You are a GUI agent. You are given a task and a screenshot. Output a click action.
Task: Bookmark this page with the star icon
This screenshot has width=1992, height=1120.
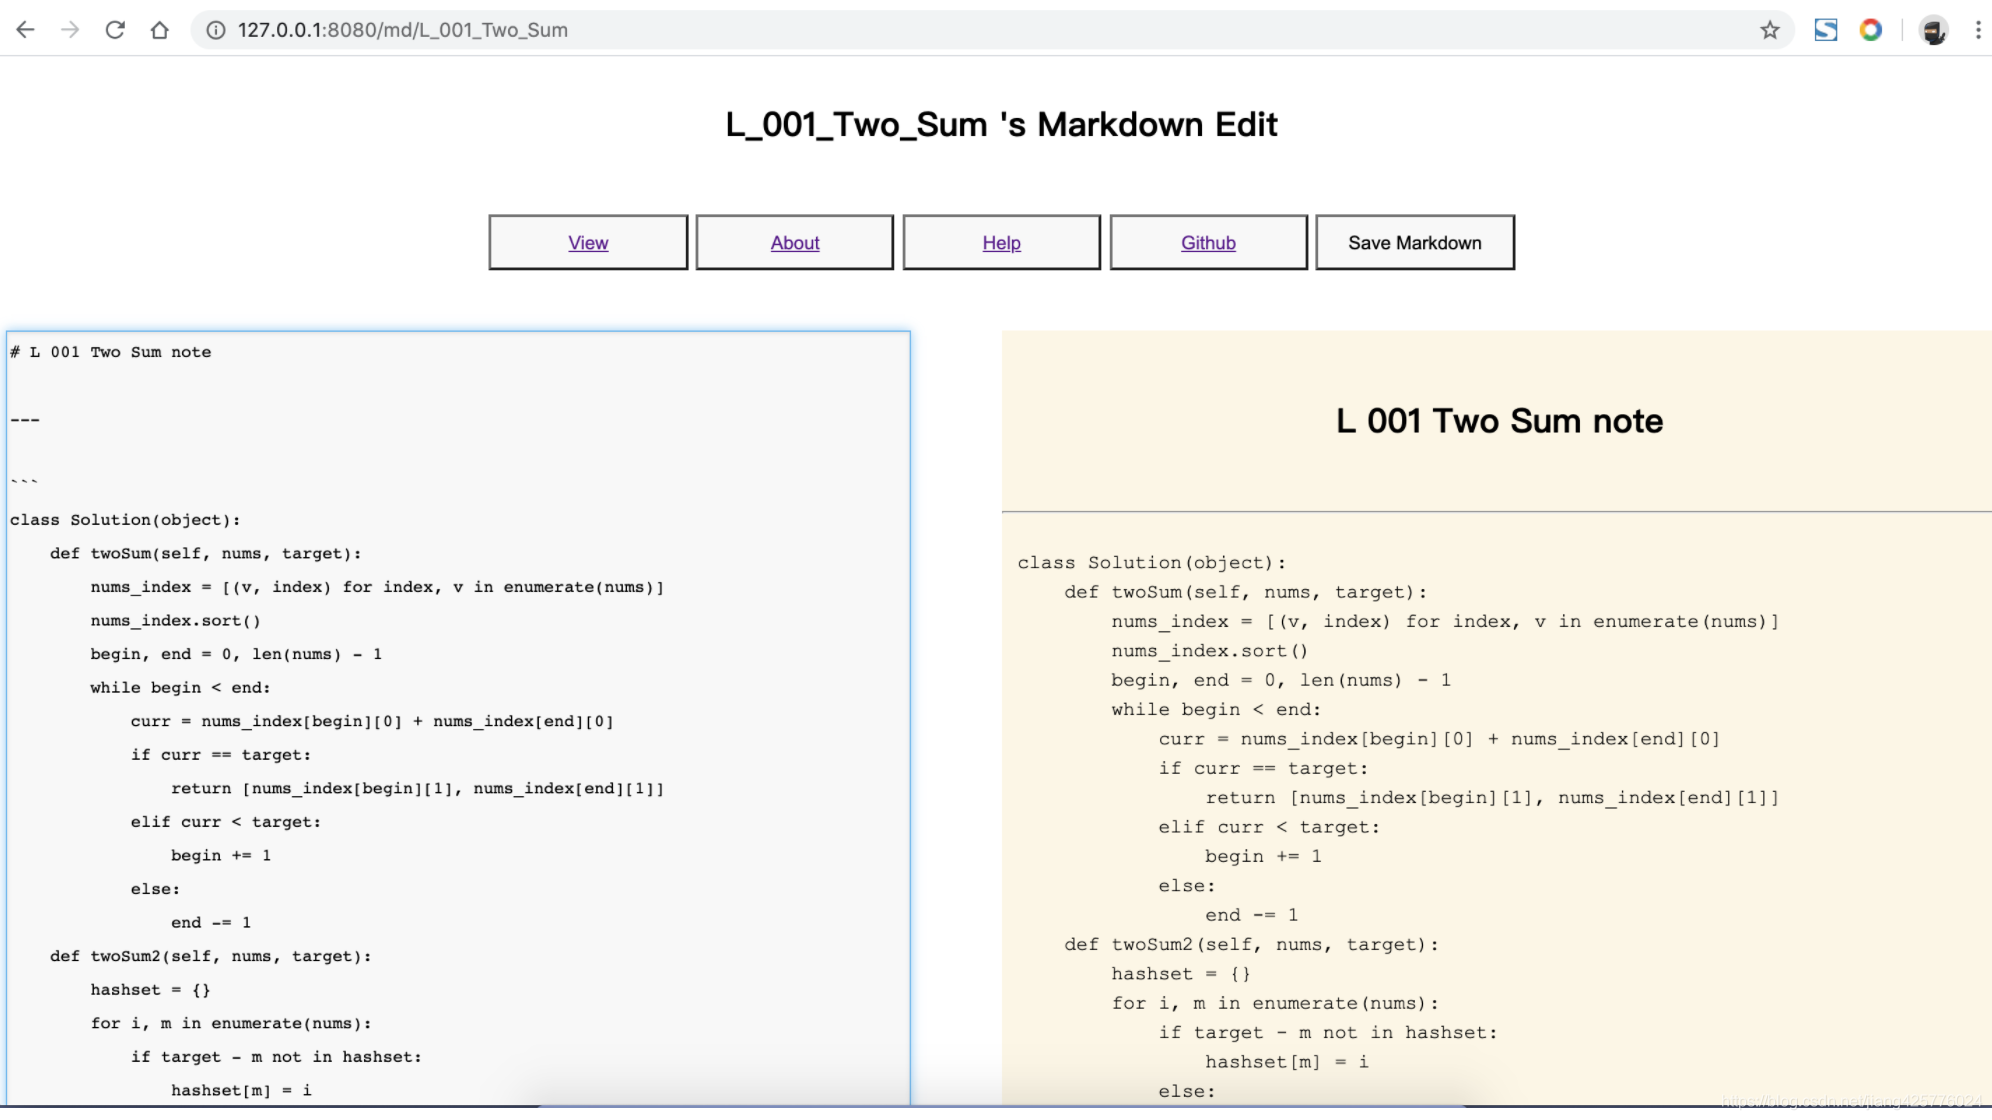pyautogui.click(x=1770, y=30)
